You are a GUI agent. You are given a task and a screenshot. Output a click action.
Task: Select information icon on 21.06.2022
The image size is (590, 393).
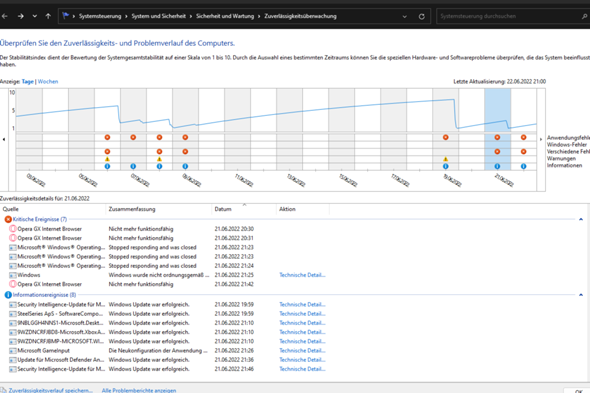click(x=497, y=166)
